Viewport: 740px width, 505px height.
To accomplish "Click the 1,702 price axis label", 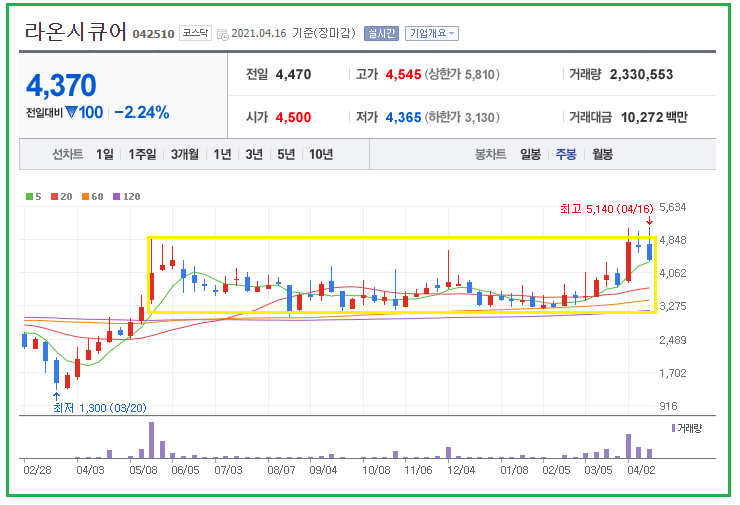I will click(x=673, y=373).
